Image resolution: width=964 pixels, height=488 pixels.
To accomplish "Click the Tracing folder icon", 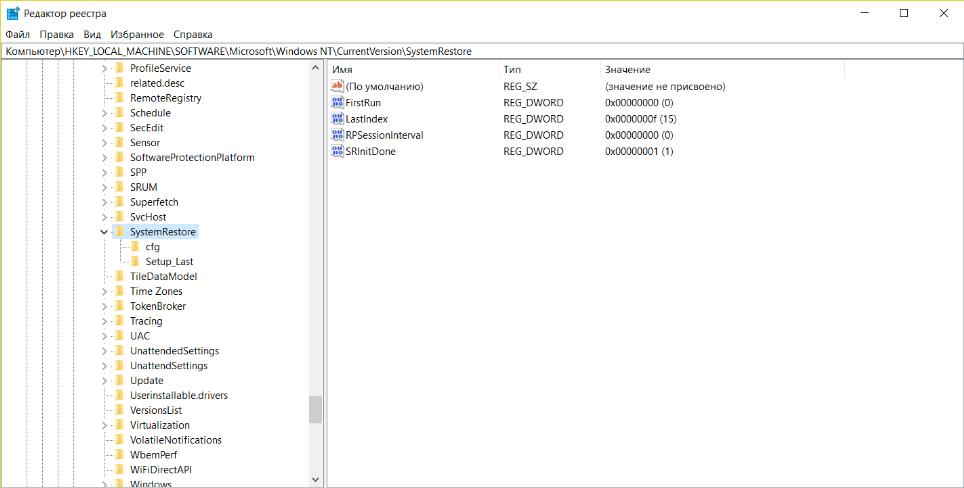I will (x=119, y=321).
